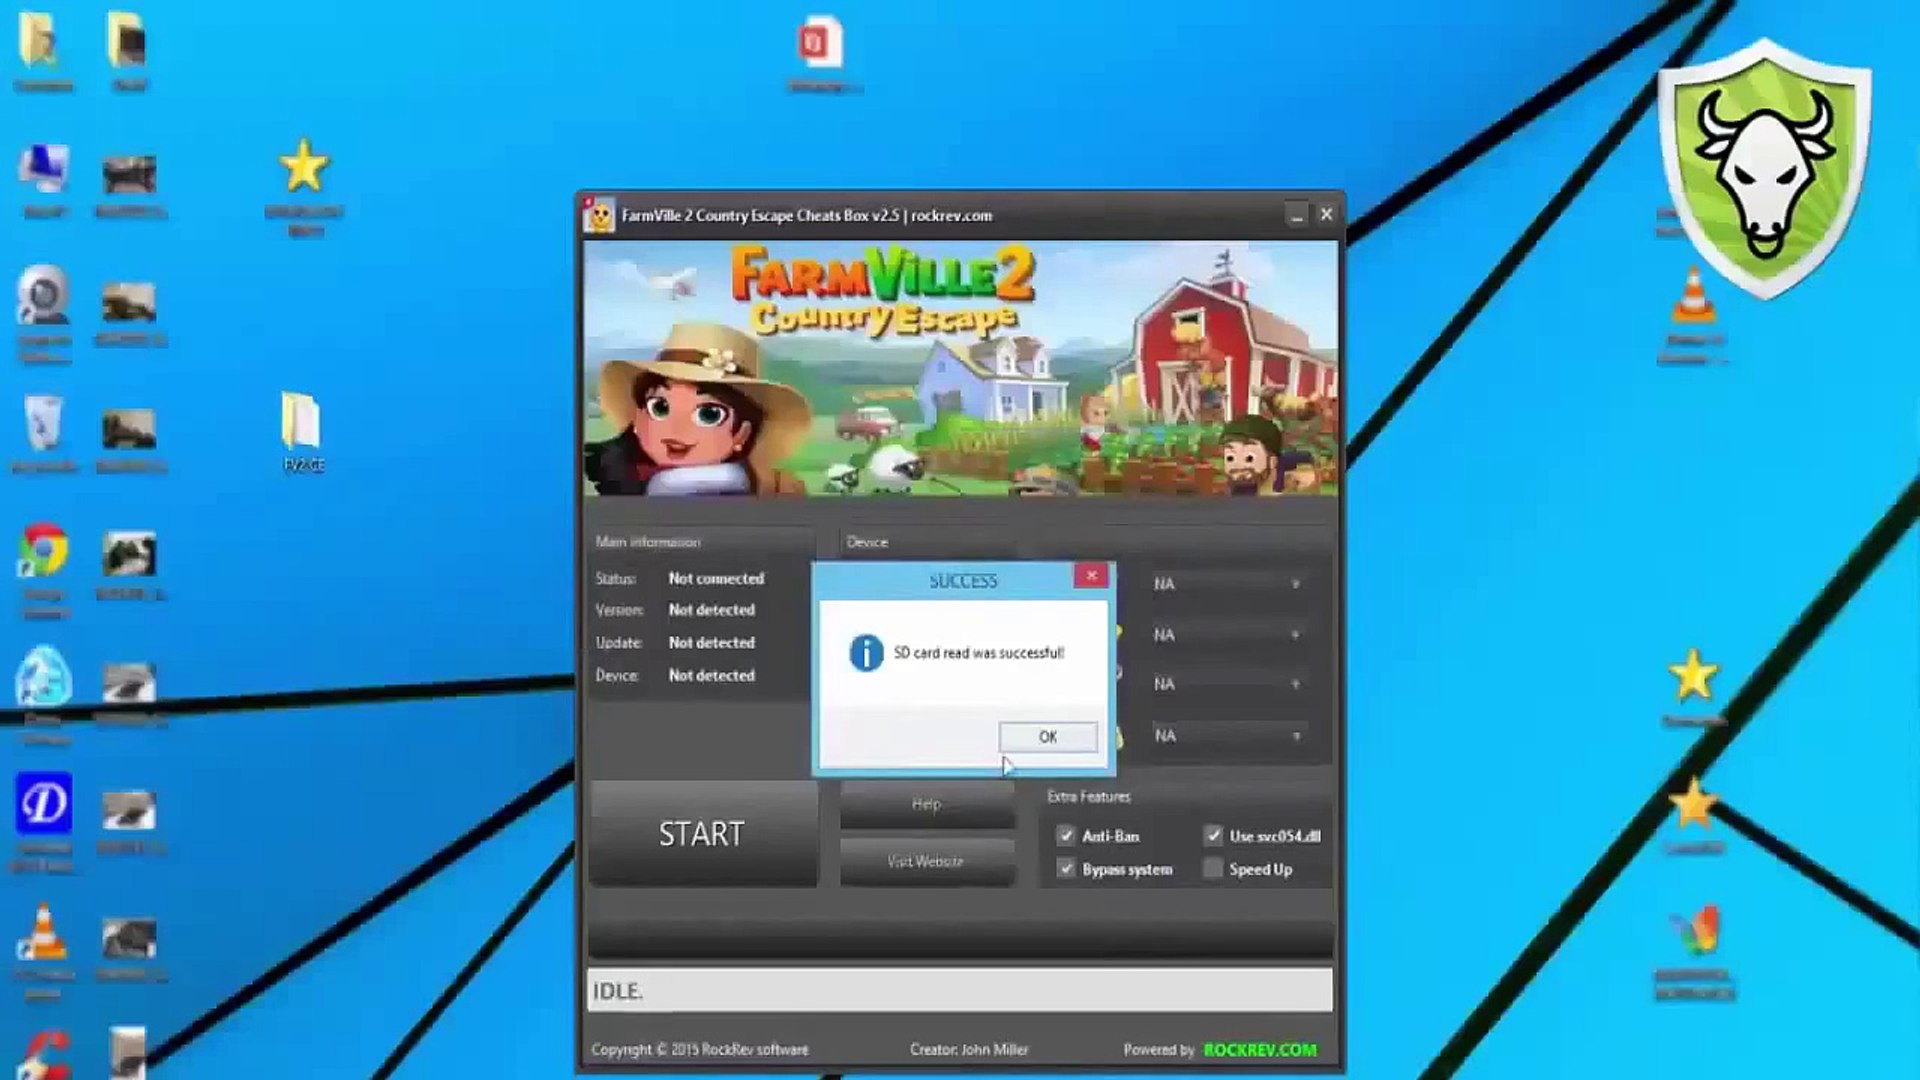Open the blue D desktop icon
Screen dimensions: 1920x1080
coord(43,802)
